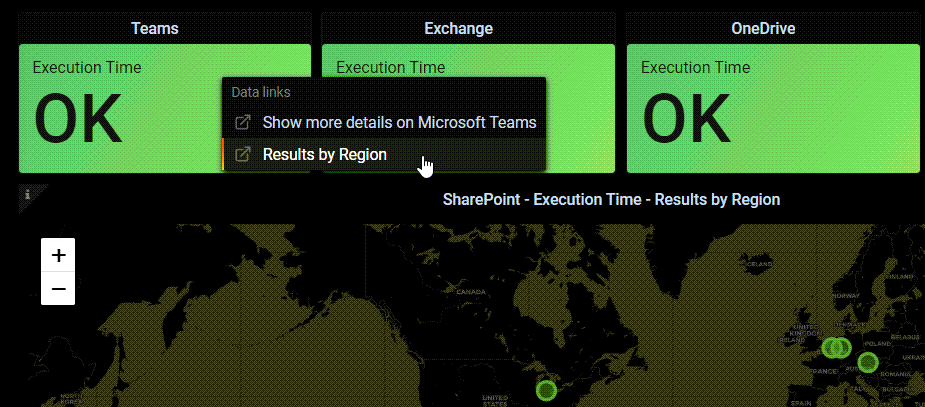Open the info icon on the map panel
The width and height of the screenshot is (925, 407).
(x=27, y=193)
